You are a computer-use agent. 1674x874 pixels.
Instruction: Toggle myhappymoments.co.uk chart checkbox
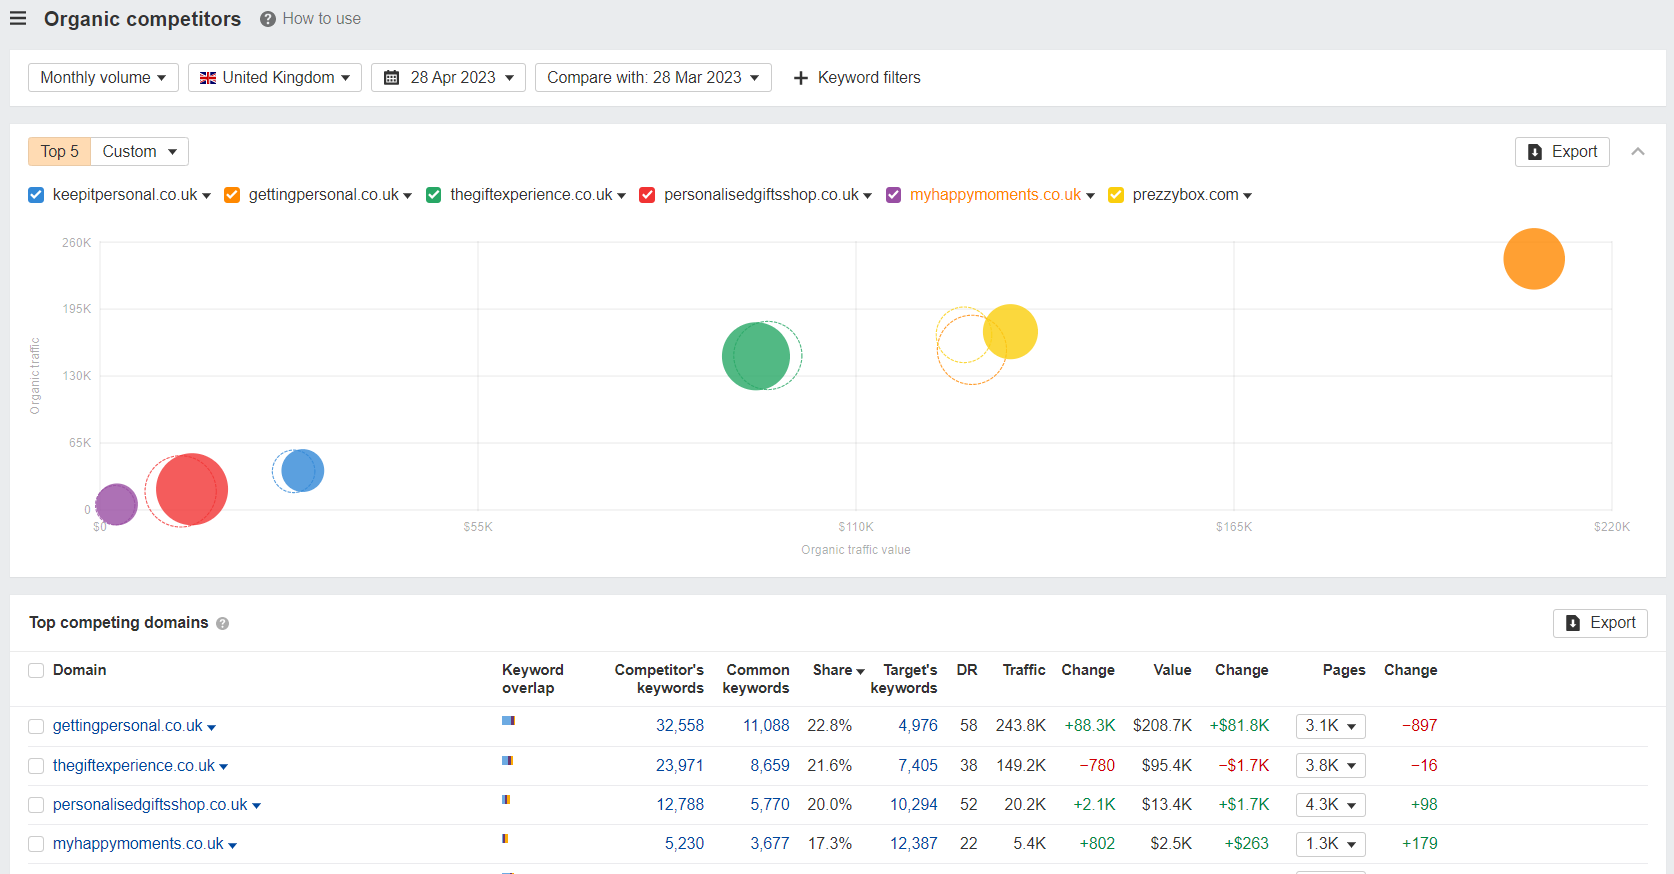click(x=894, y=195)
